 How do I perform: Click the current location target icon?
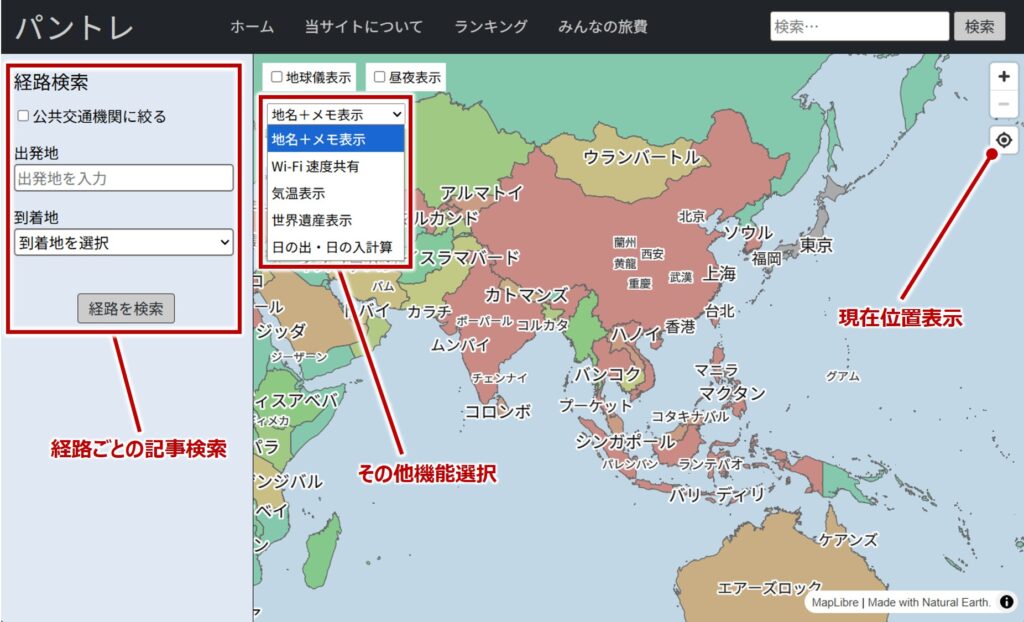pos(1004,140)
